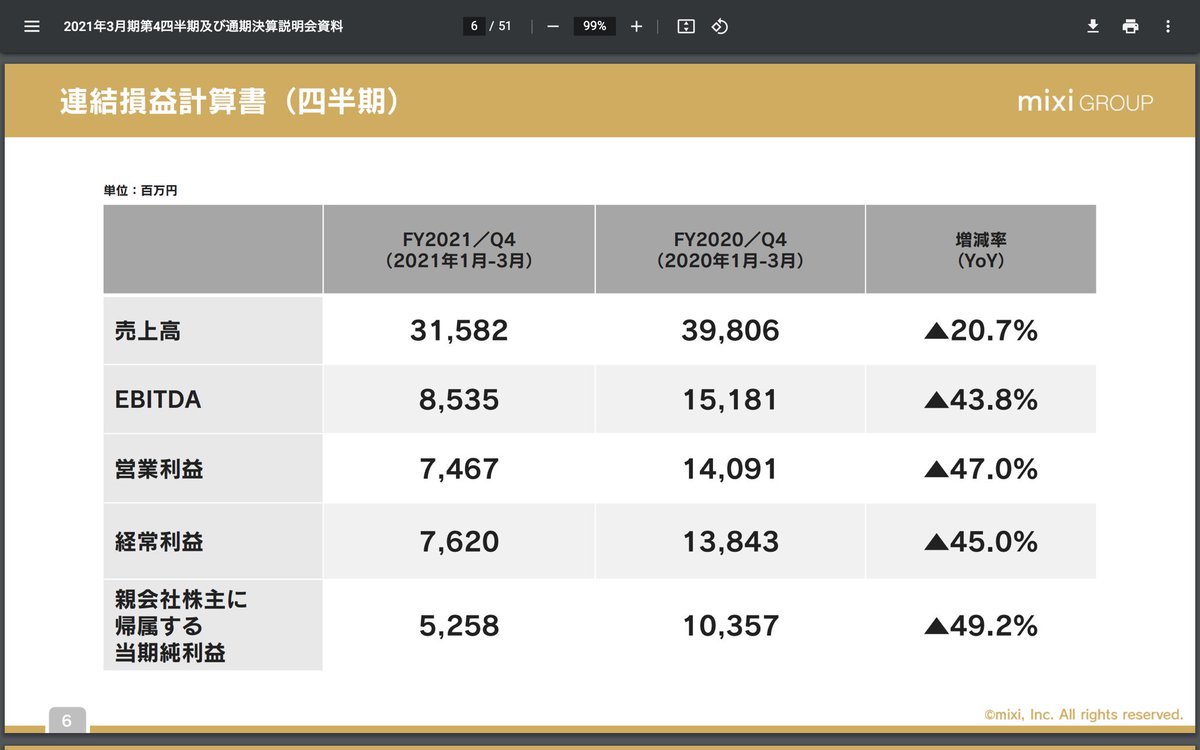The height and width of the screenshot is (750, 1200).
Task: Edit the current page number field
Action: 474,26
